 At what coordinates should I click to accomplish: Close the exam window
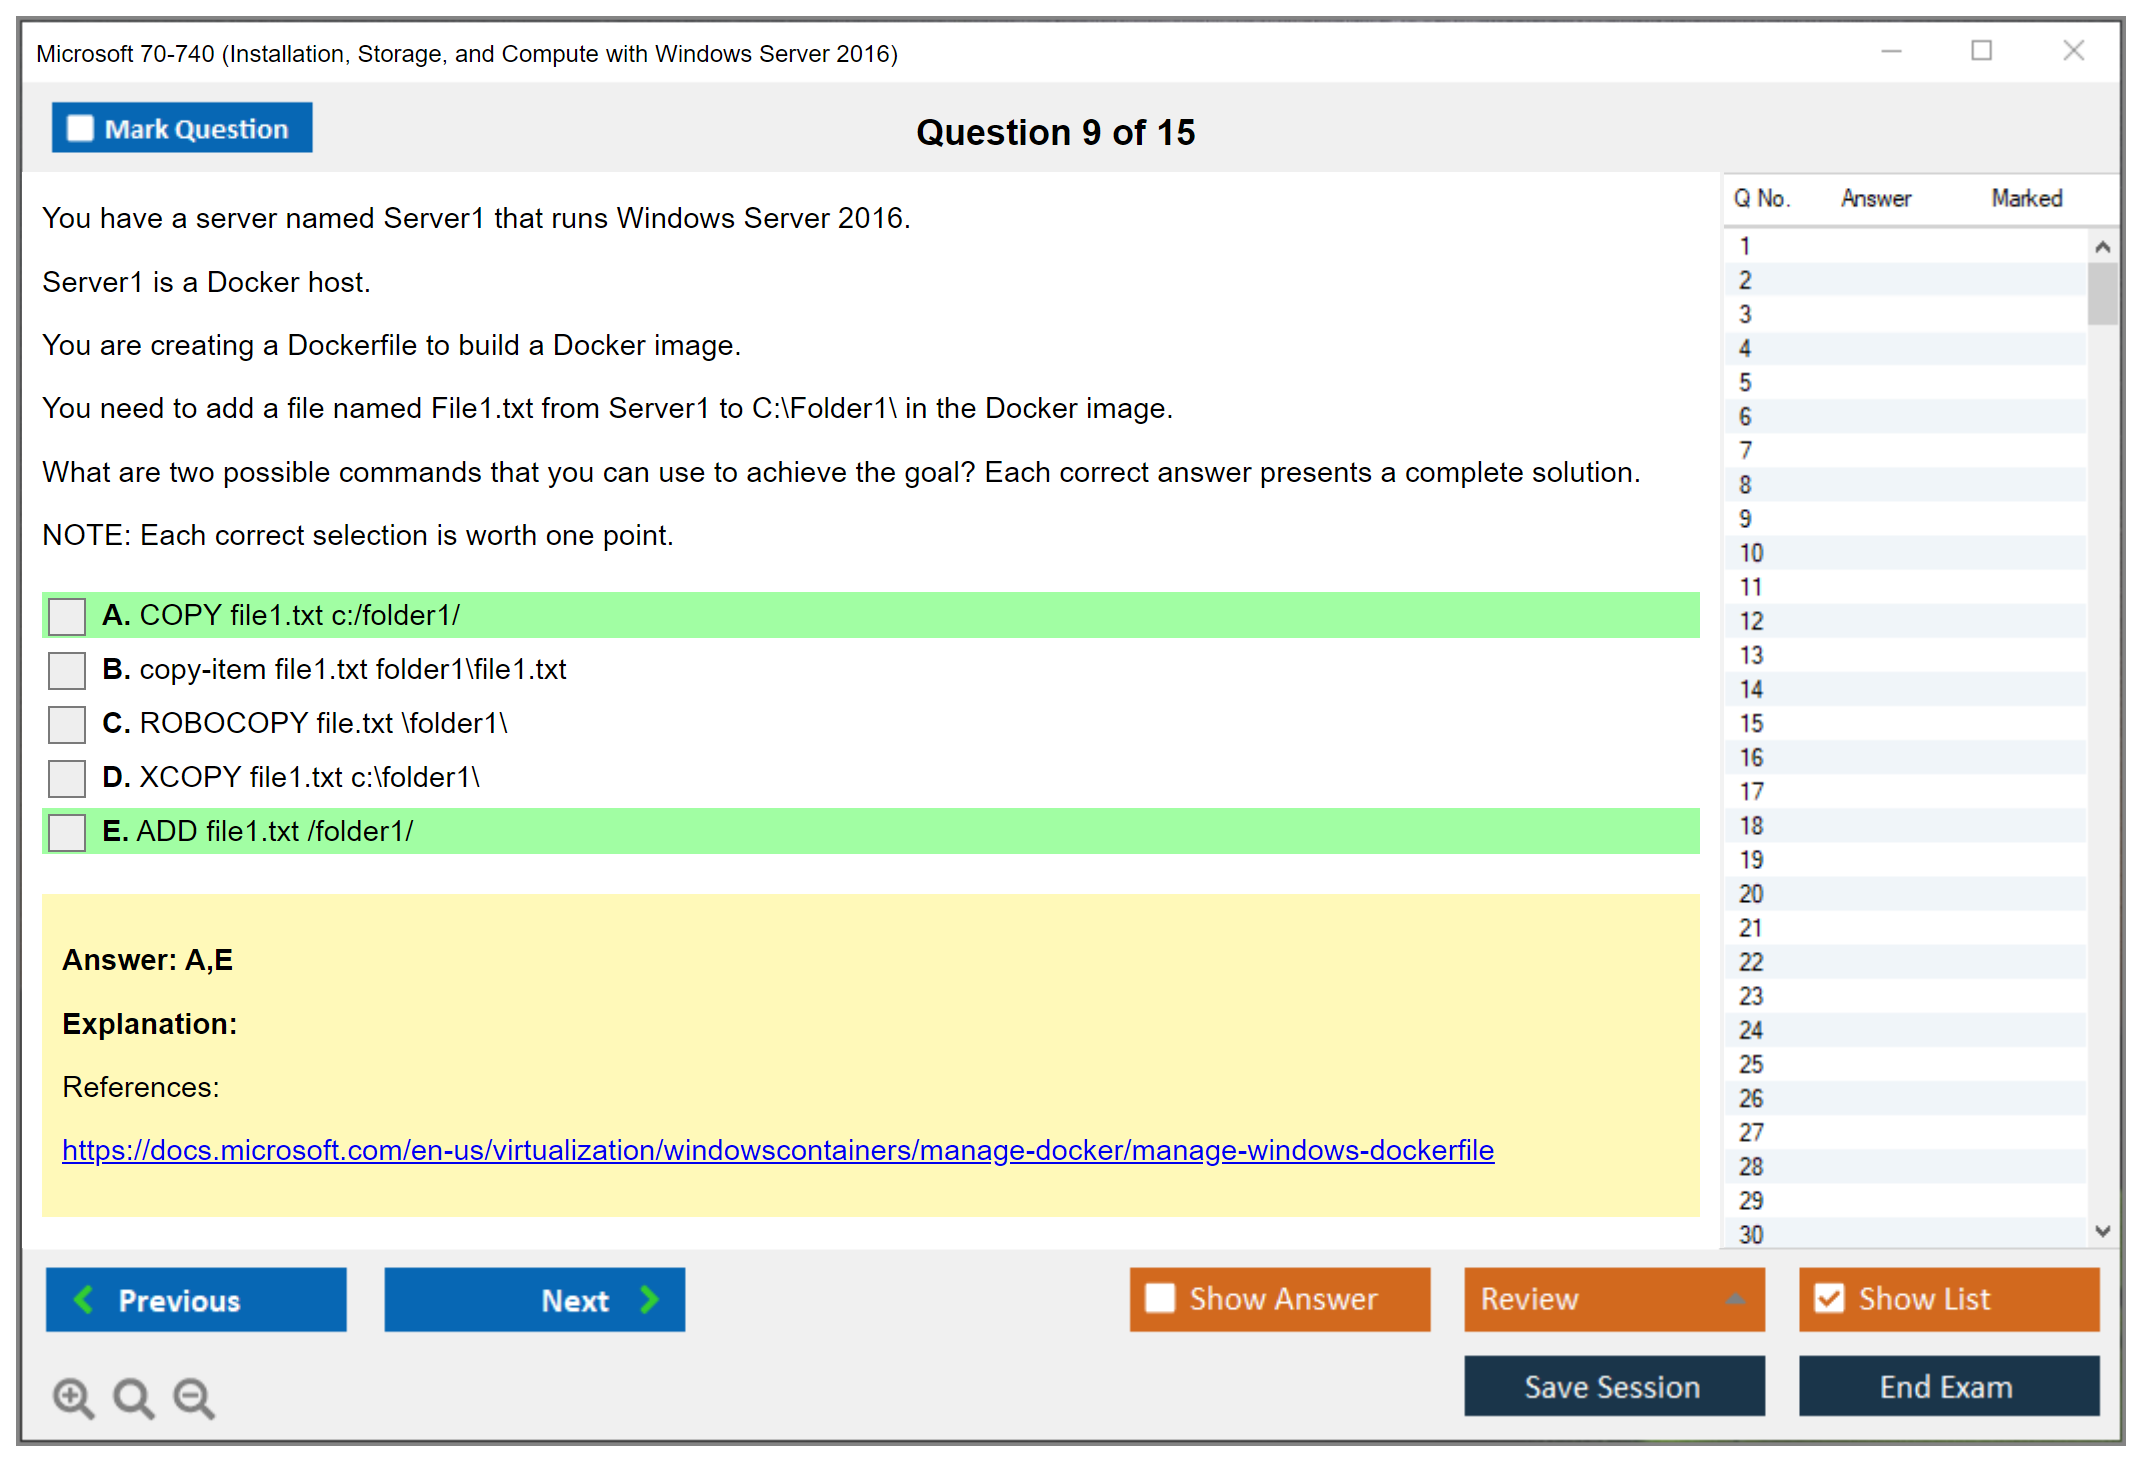pos(2073,51)
